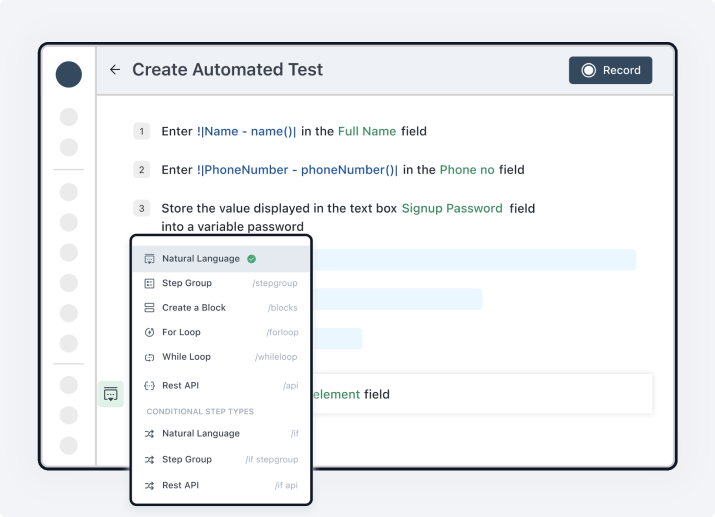Choose conditional Natural Language /if option
Screen dimensions: 715x517
pyautogui.click(x=201, y=434)
